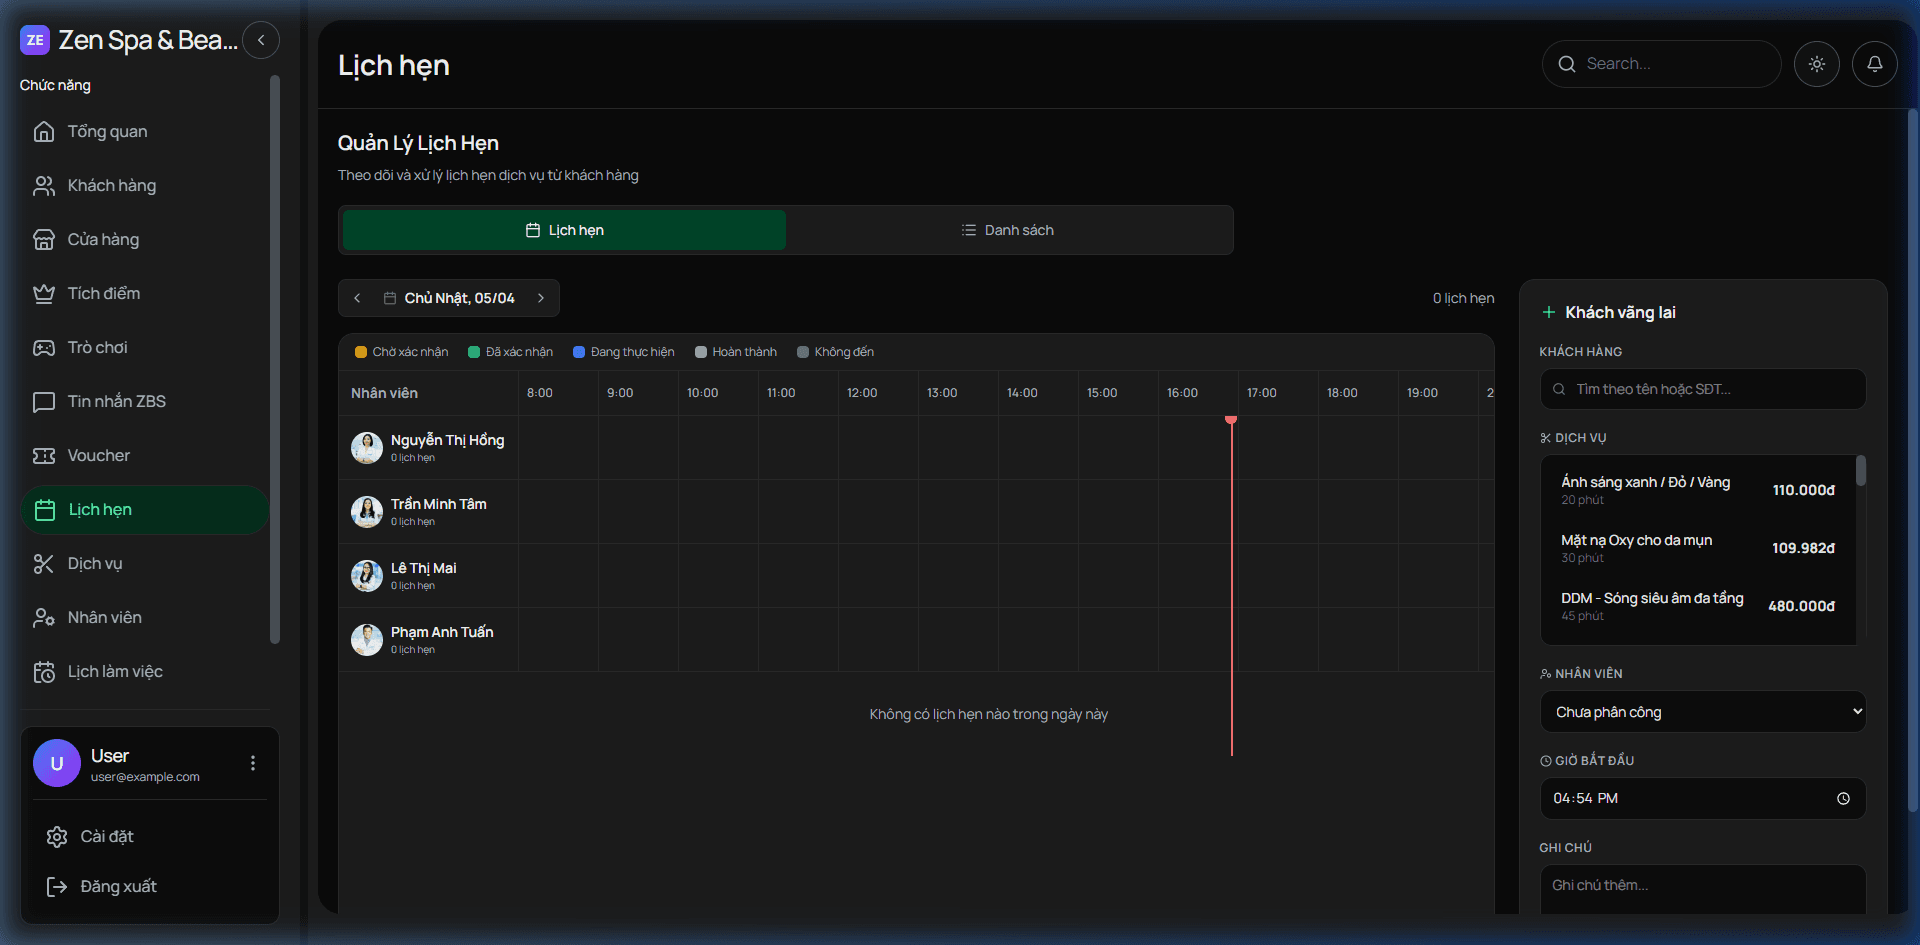The width and height of the screenshot is (1920, 945).
Task: Click the Đăng xuất logout icon
Action: coord(57,887)
